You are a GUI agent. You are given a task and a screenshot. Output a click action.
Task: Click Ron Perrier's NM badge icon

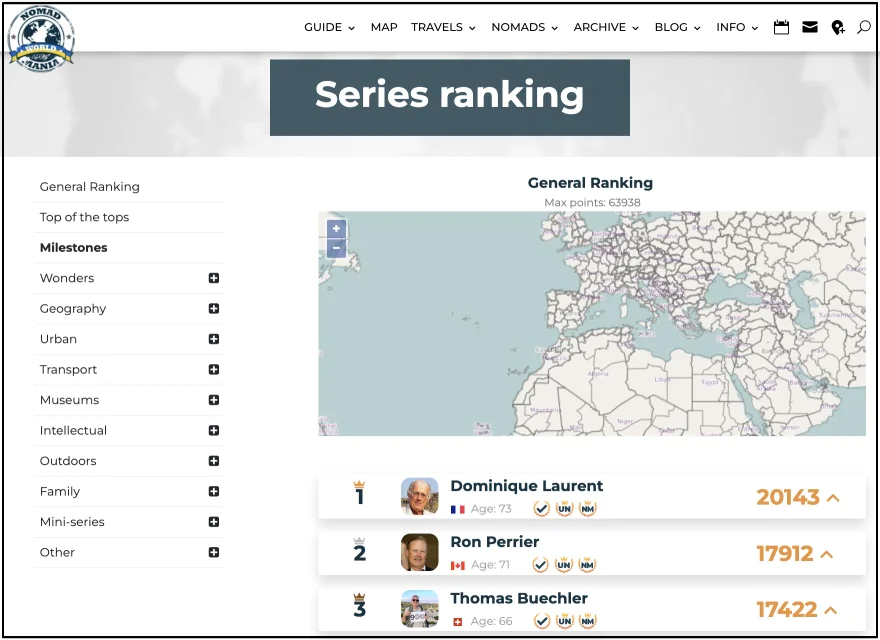click(587, 565)
